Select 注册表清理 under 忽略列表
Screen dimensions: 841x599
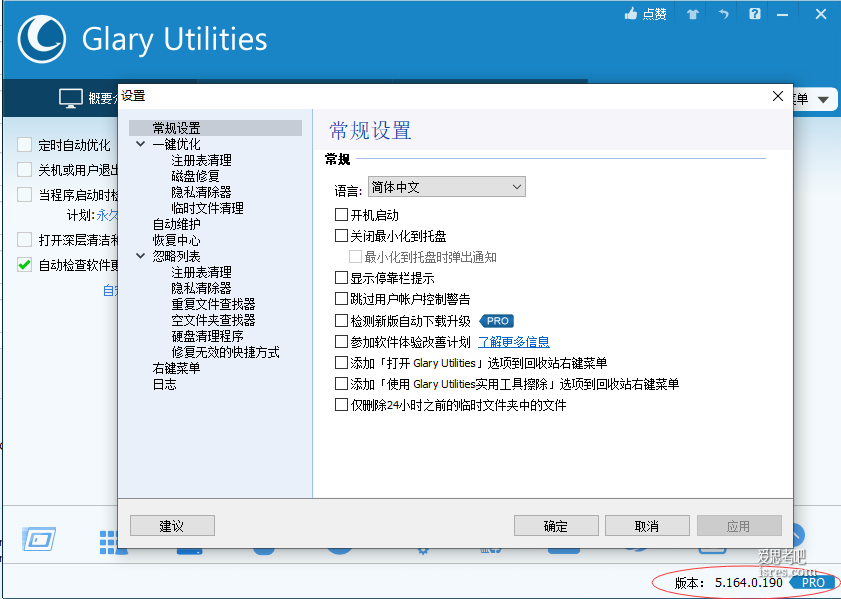click(201, 272)
